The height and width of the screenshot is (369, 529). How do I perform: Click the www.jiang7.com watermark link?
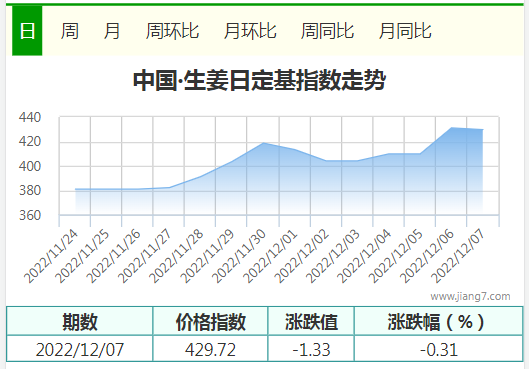pos(470,296)
